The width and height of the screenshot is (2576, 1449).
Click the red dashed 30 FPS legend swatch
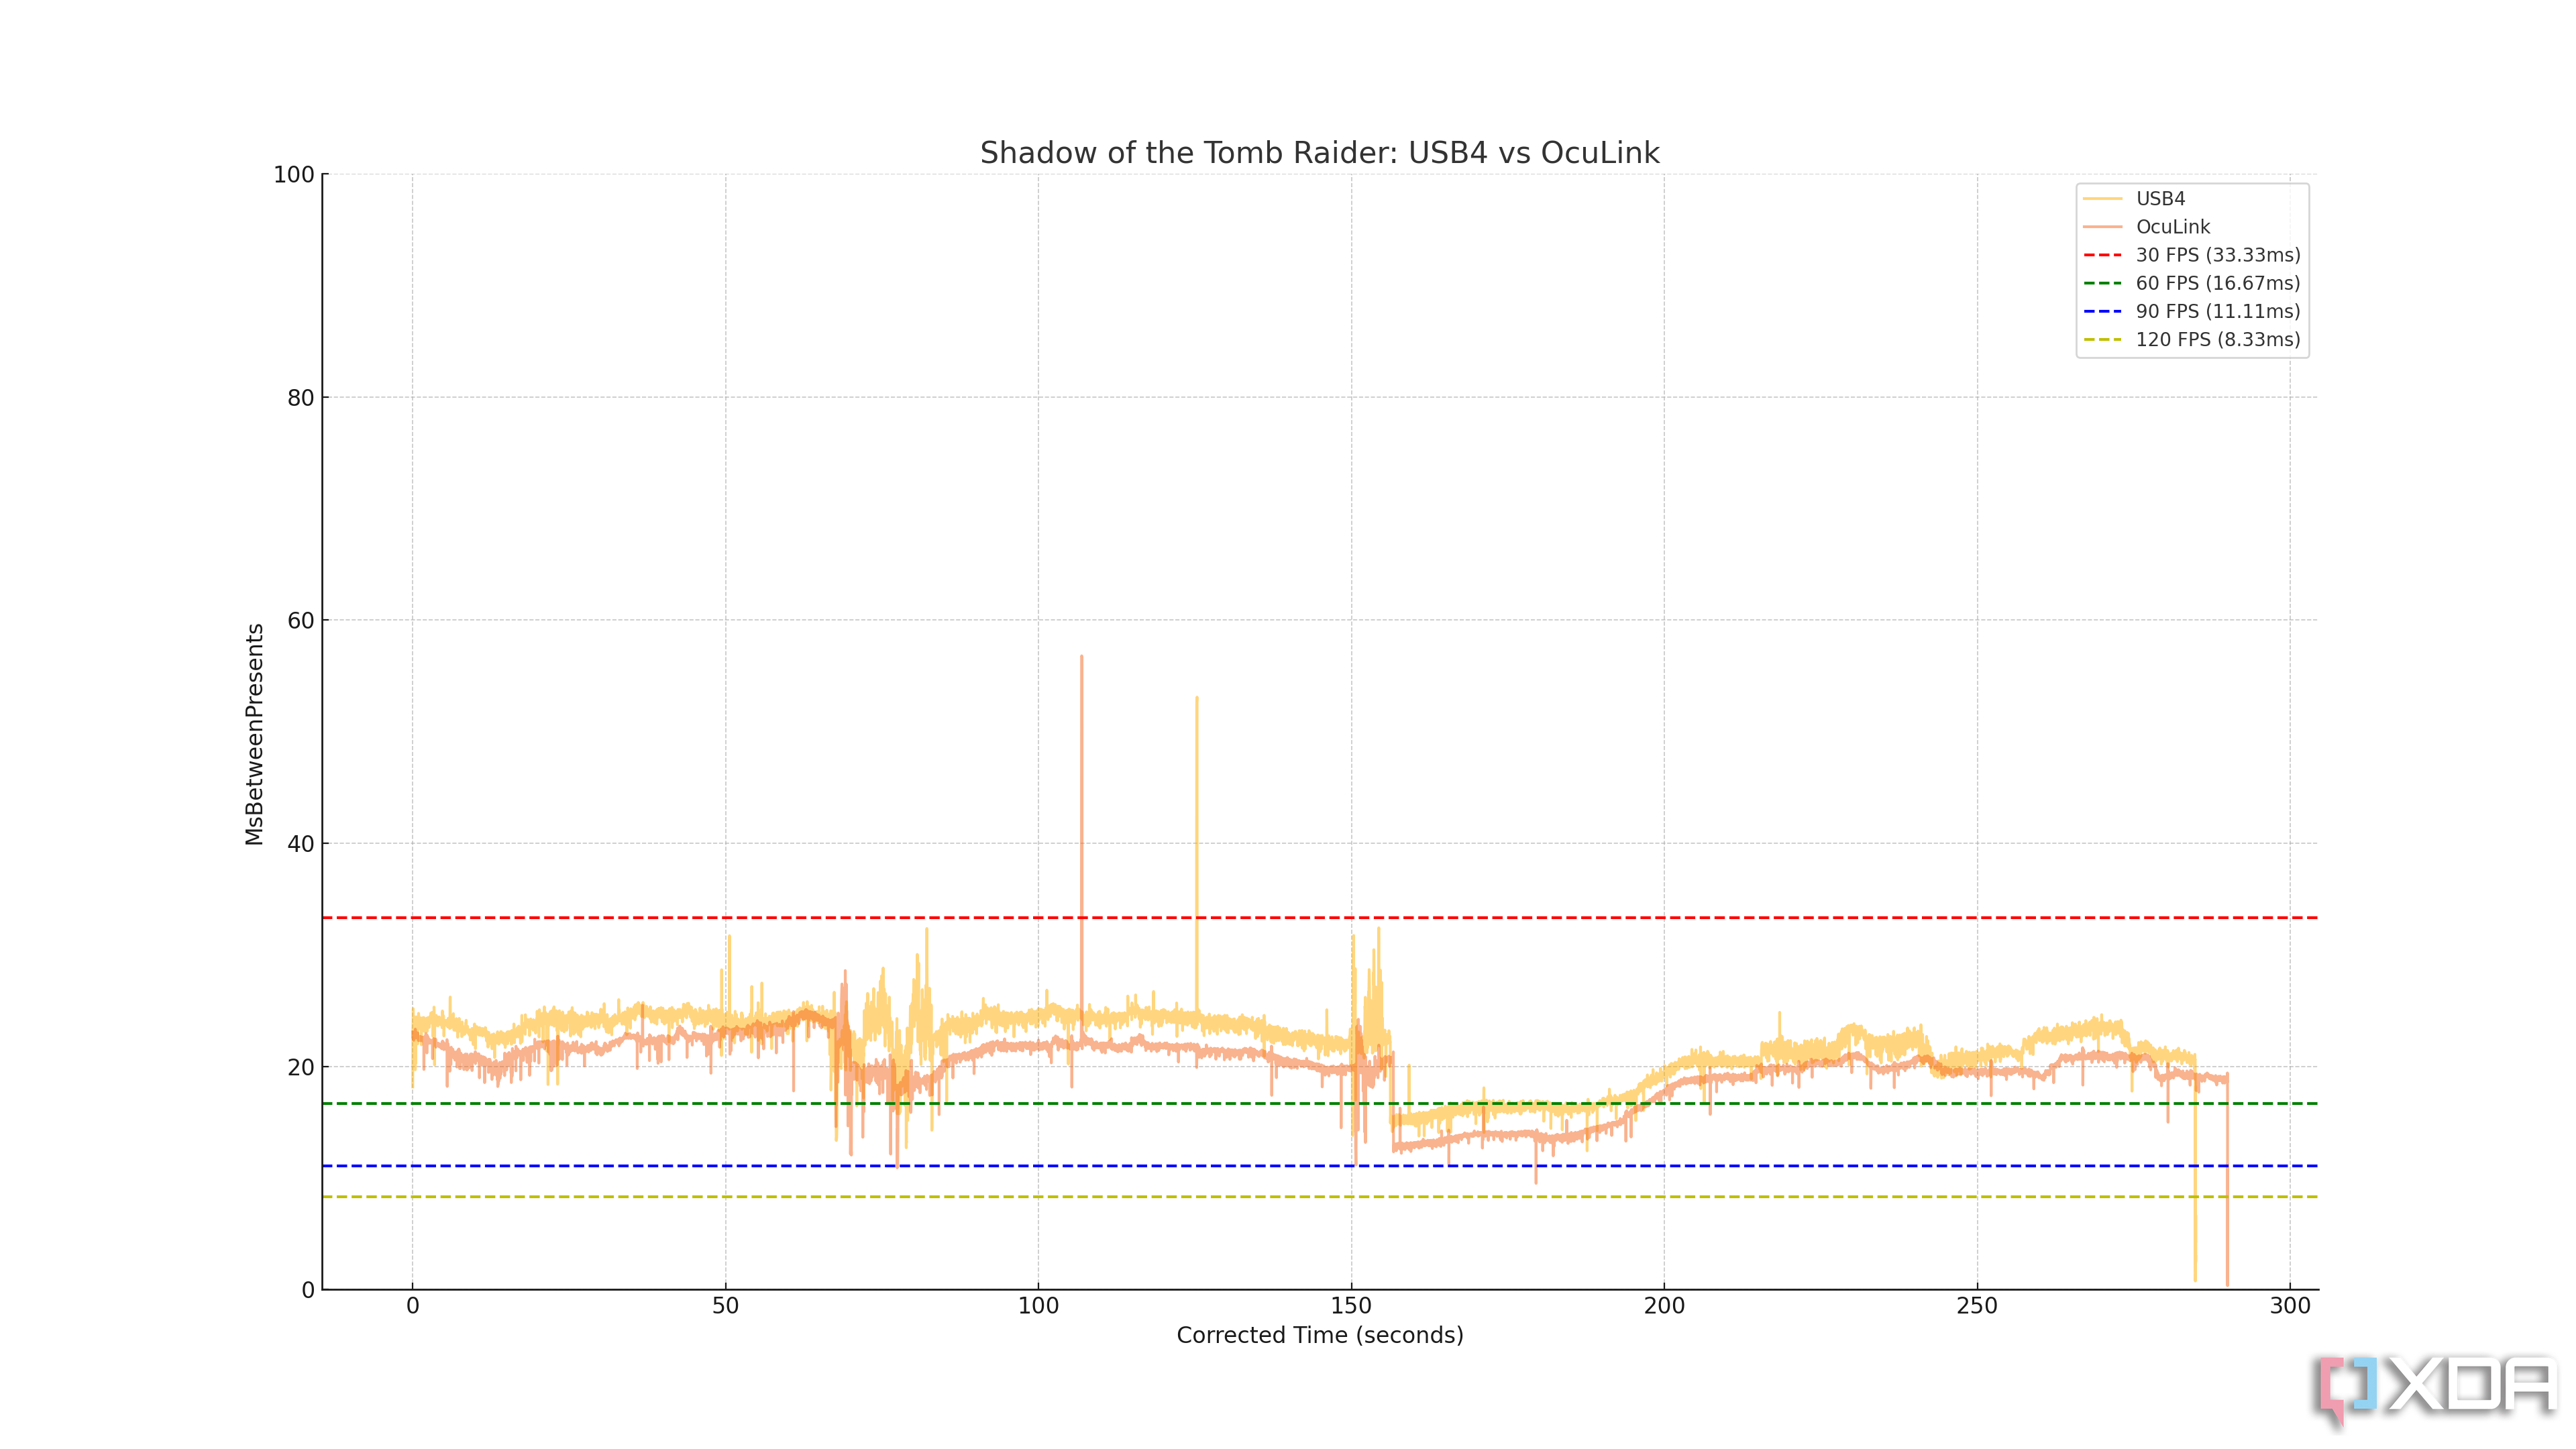coord(2103,255)
